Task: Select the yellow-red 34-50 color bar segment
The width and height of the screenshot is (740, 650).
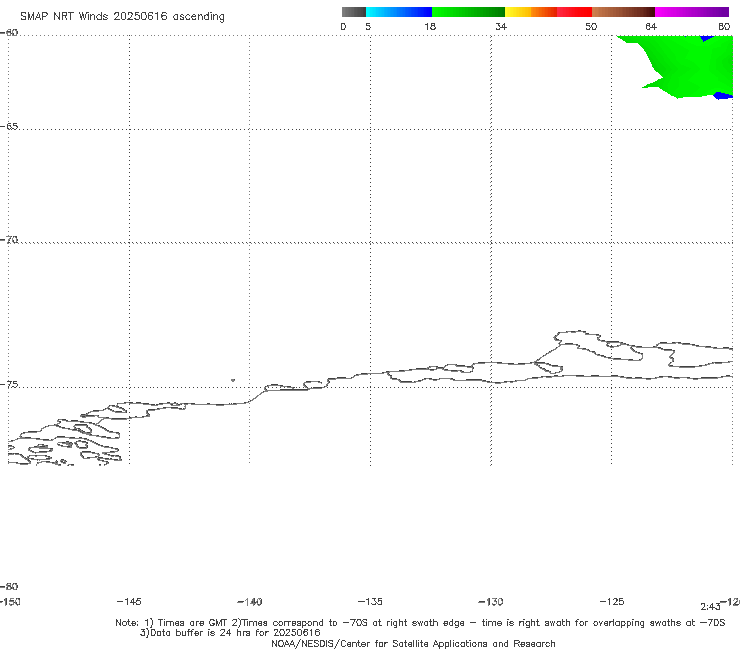Action: tap(548, 12)
